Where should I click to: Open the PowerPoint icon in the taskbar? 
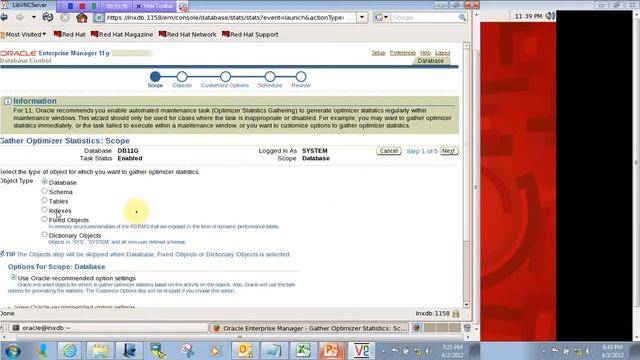click(331, 351)
